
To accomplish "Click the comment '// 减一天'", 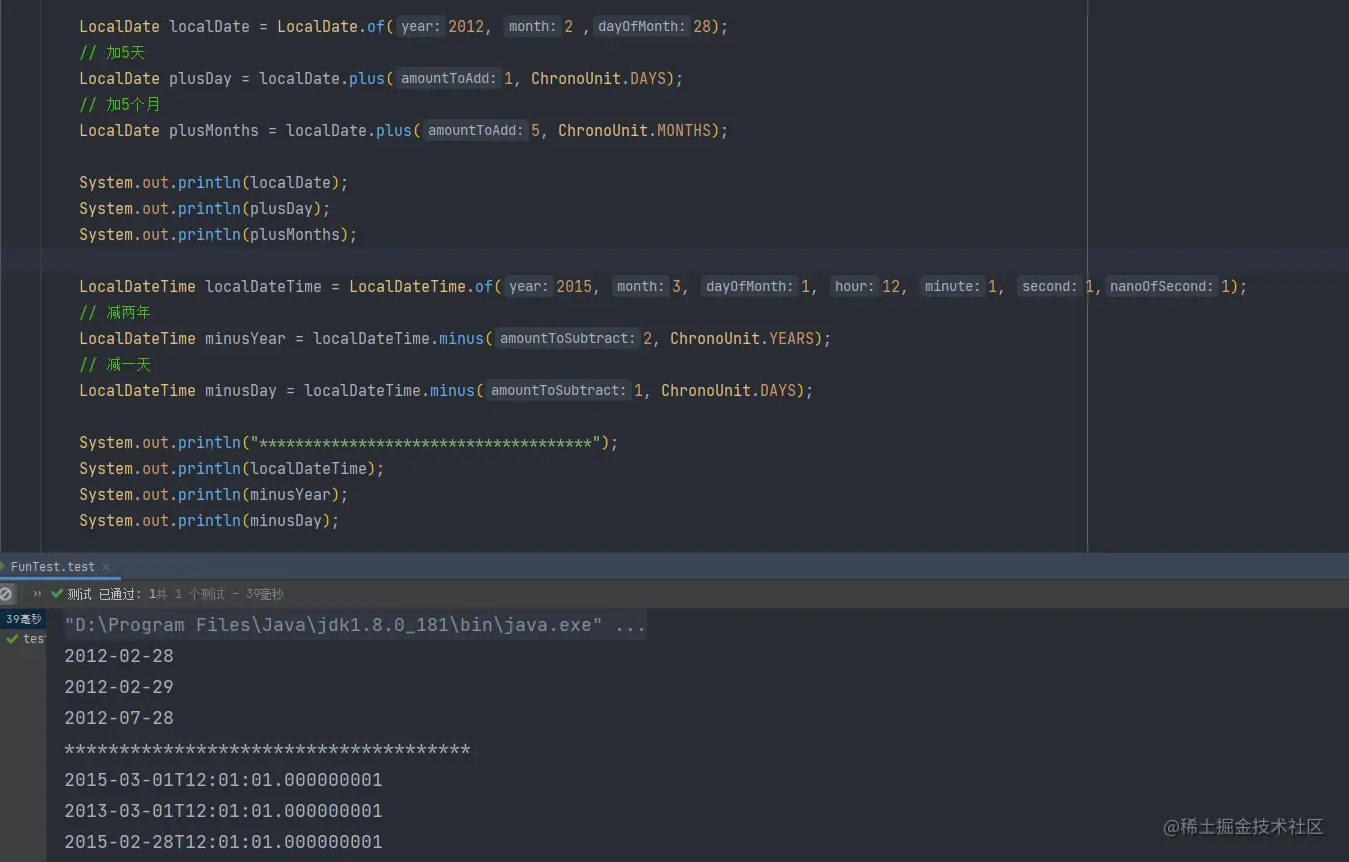I will [115, 364].
